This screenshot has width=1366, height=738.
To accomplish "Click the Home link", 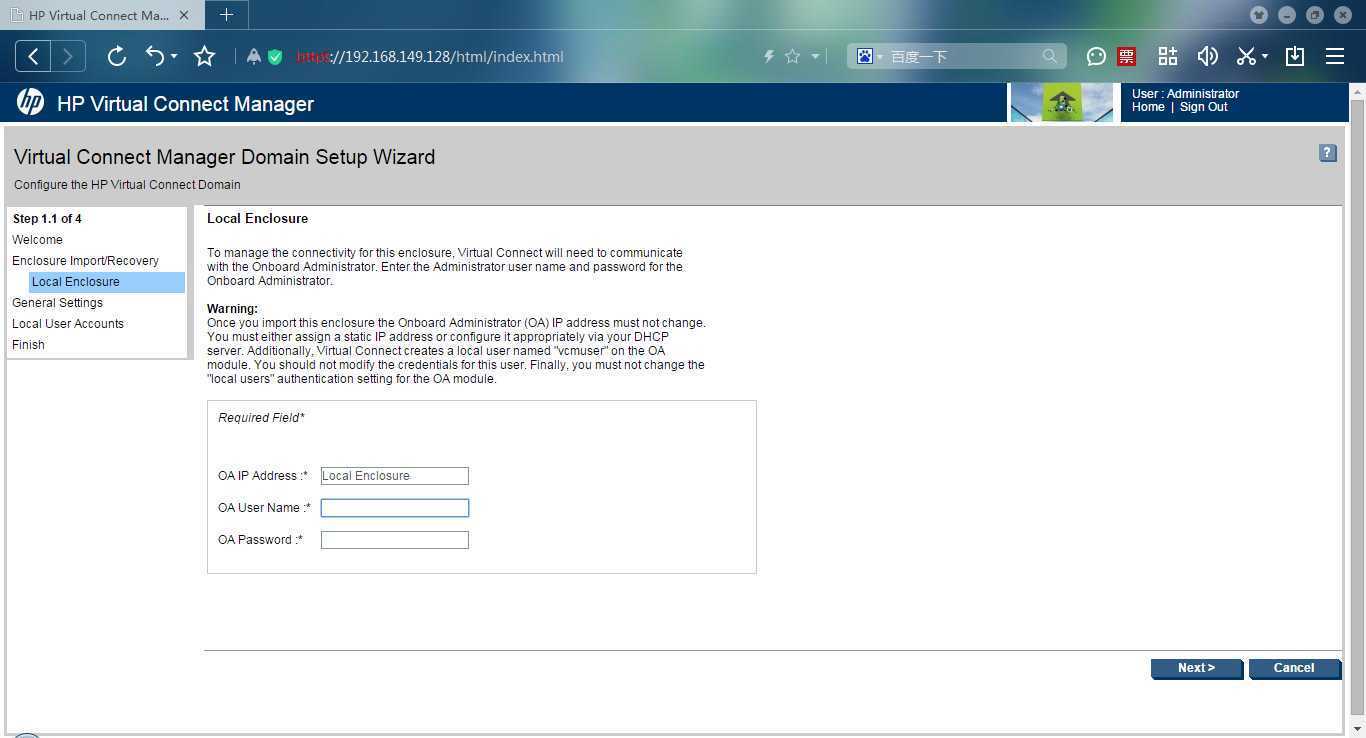I will pyautogui.click(x=1148, y=107).
